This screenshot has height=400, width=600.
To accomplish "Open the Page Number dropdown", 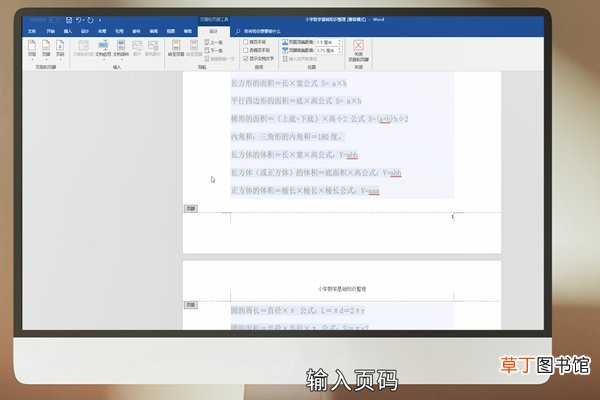I will (x=60, y=49).
